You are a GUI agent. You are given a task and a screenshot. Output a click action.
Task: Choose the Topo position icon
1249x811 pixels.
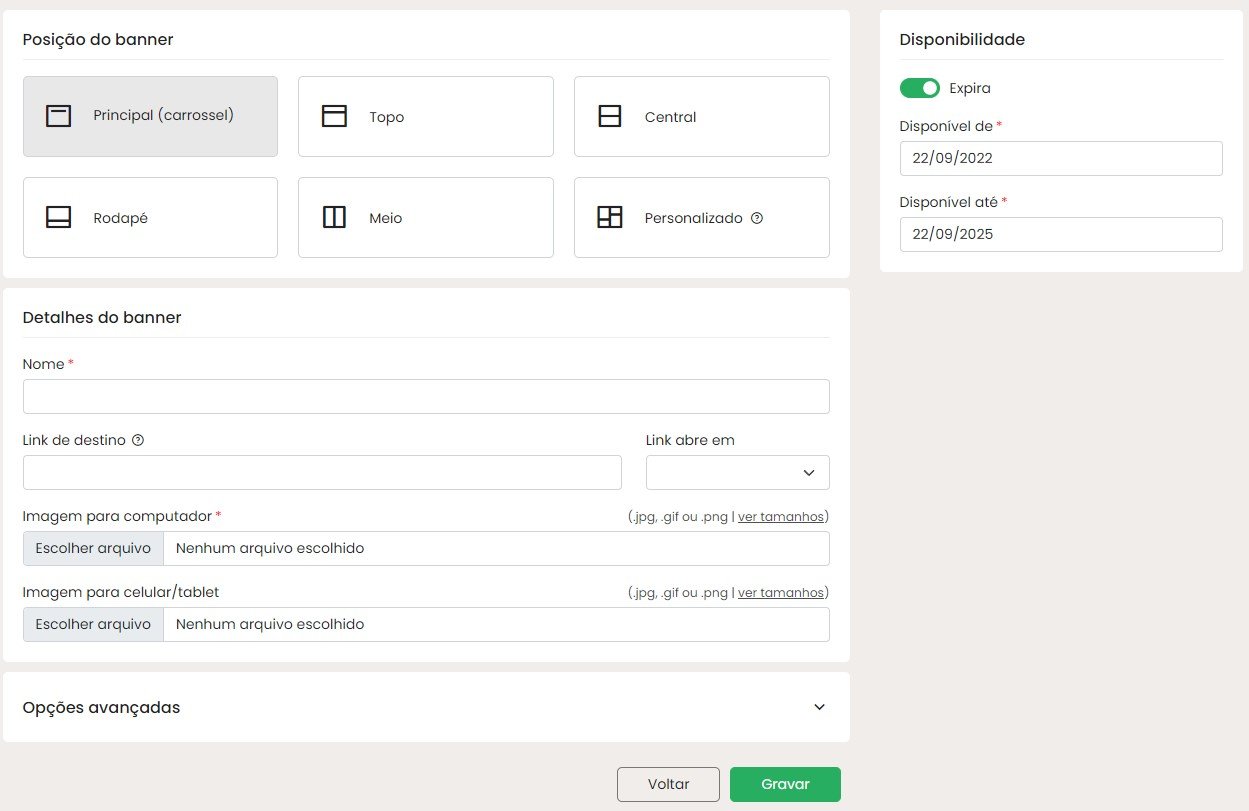[x=334, y=116]
